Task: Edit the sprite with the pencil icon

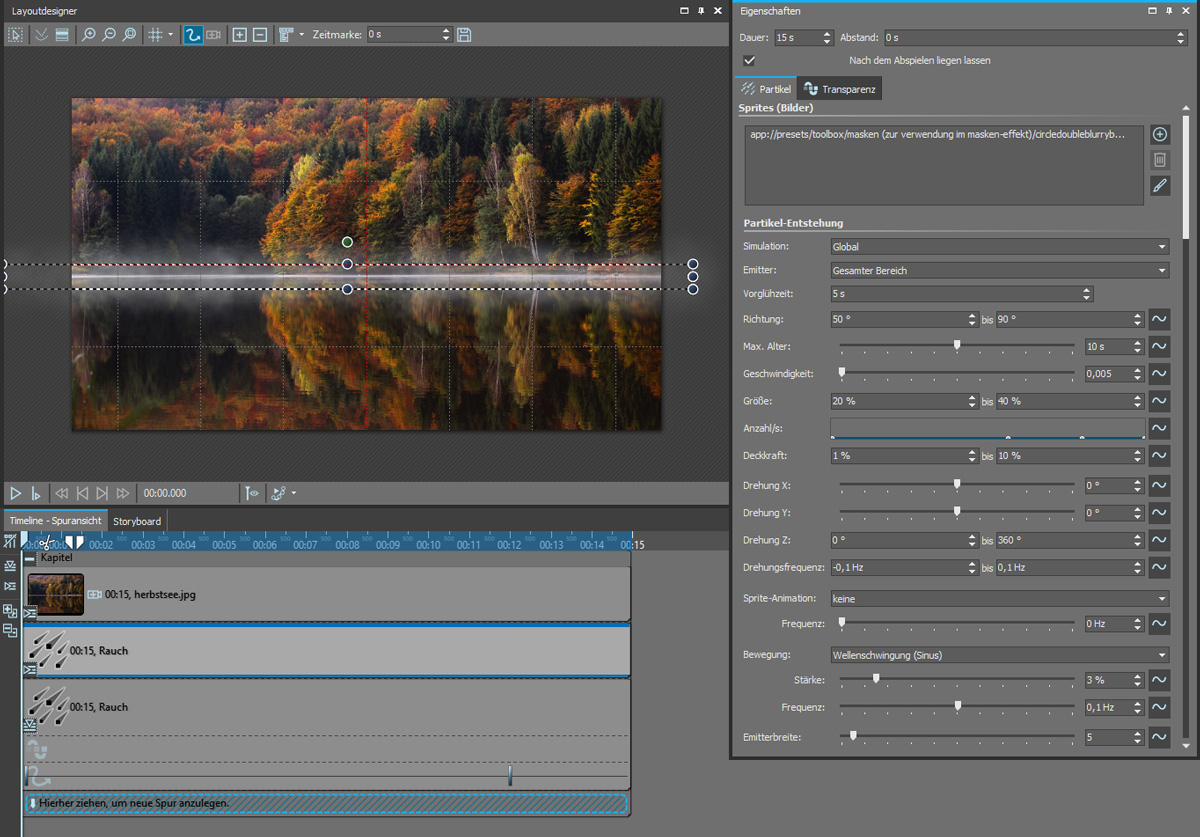Action: click(x=1160, y=186)
